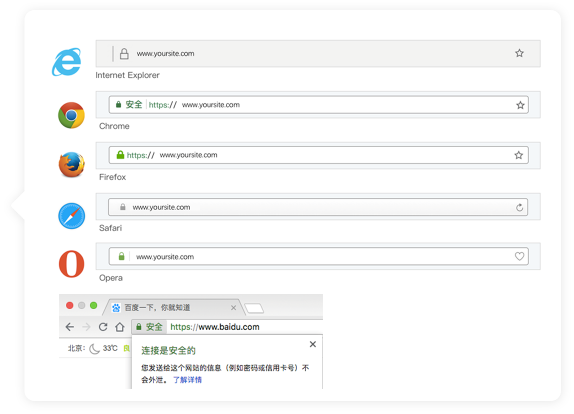Click the heart icon in Opera address bar
The height and width of the screenshot is (414, 574).
click(x=519, y=256)
